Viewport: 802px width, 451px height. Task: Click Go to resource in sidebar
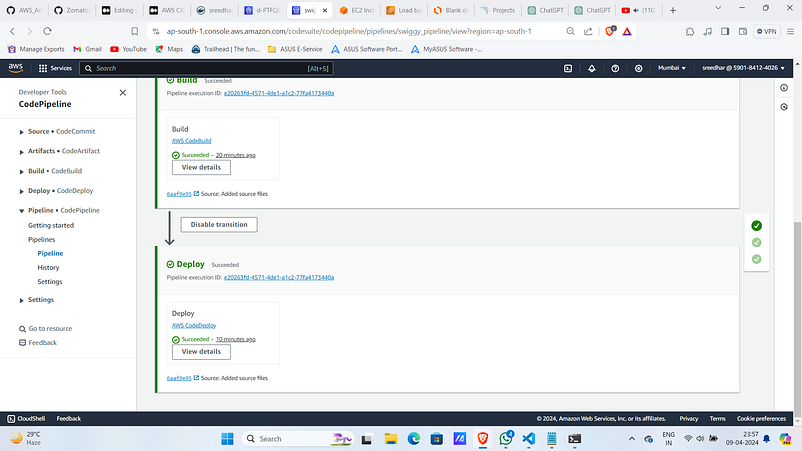coord(46,329)
